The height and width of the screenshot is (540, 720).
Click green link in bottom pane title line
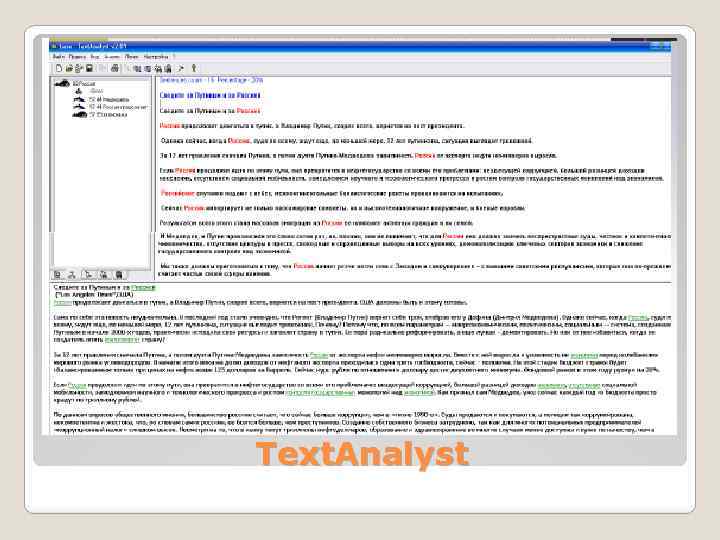click(143, 287)
